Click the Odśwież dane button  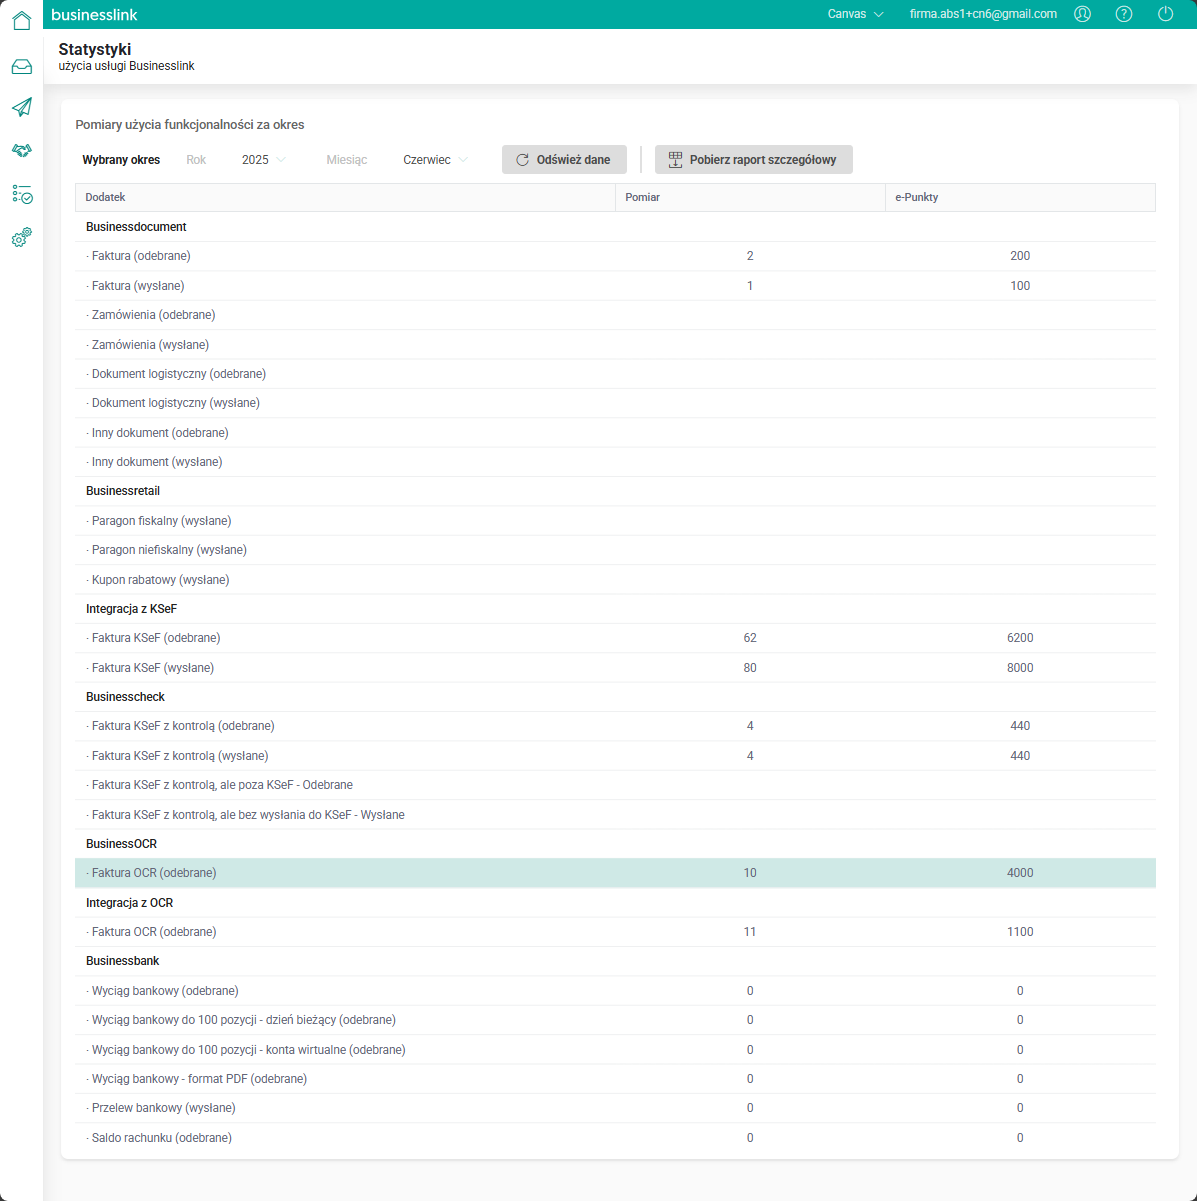tap(564, 160)
